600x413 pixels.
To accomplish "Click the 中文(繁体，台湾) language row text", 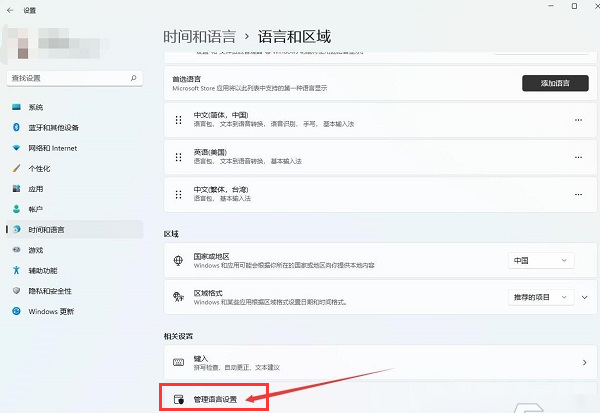I will [221, 189].
